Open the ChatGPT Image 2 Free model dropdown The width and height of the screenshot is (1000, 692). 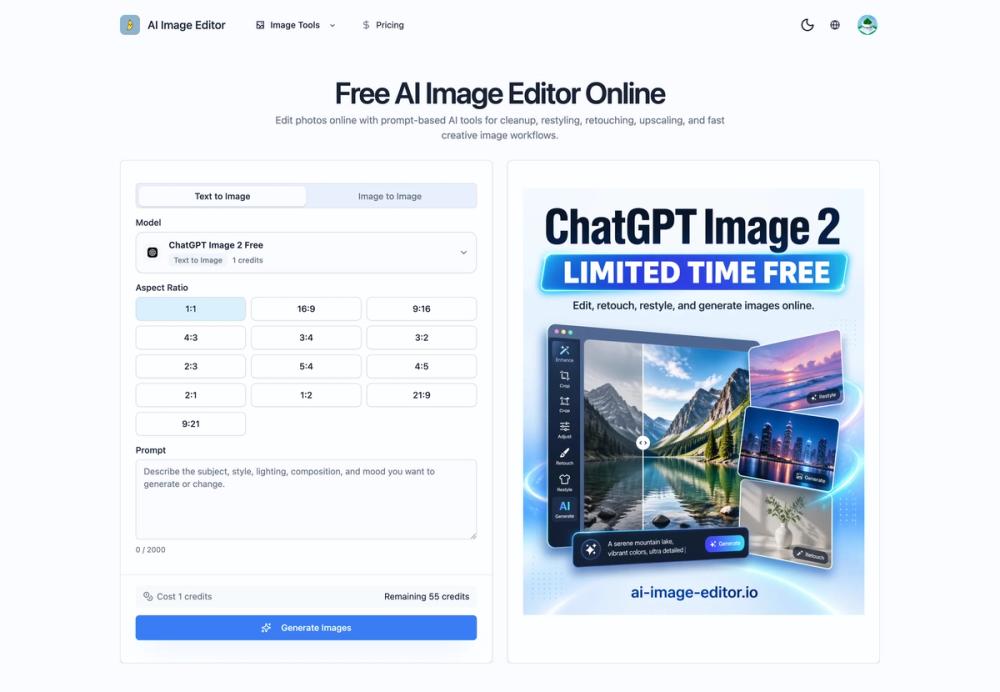click(x=306, y=252)
